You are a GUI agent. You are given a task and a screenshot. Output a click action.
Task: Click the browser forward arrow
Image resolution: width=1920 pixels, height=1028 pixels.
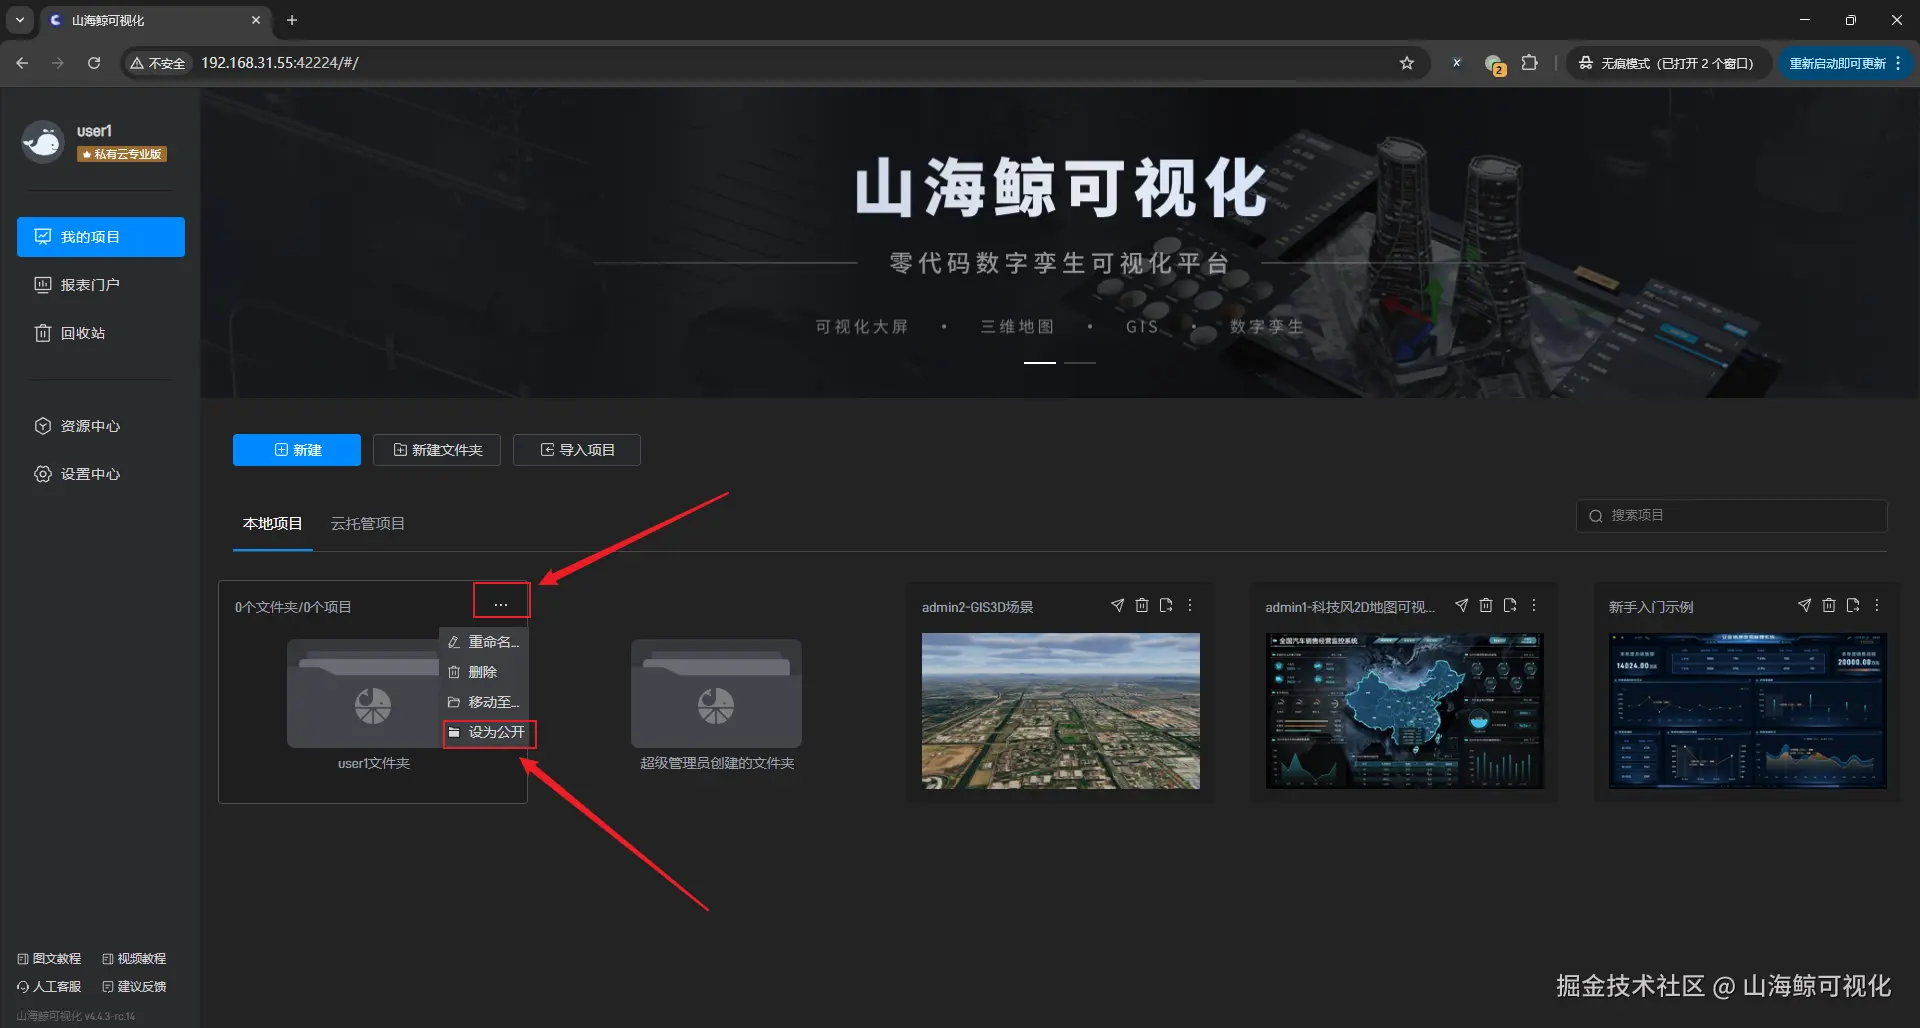coord(58,63)
